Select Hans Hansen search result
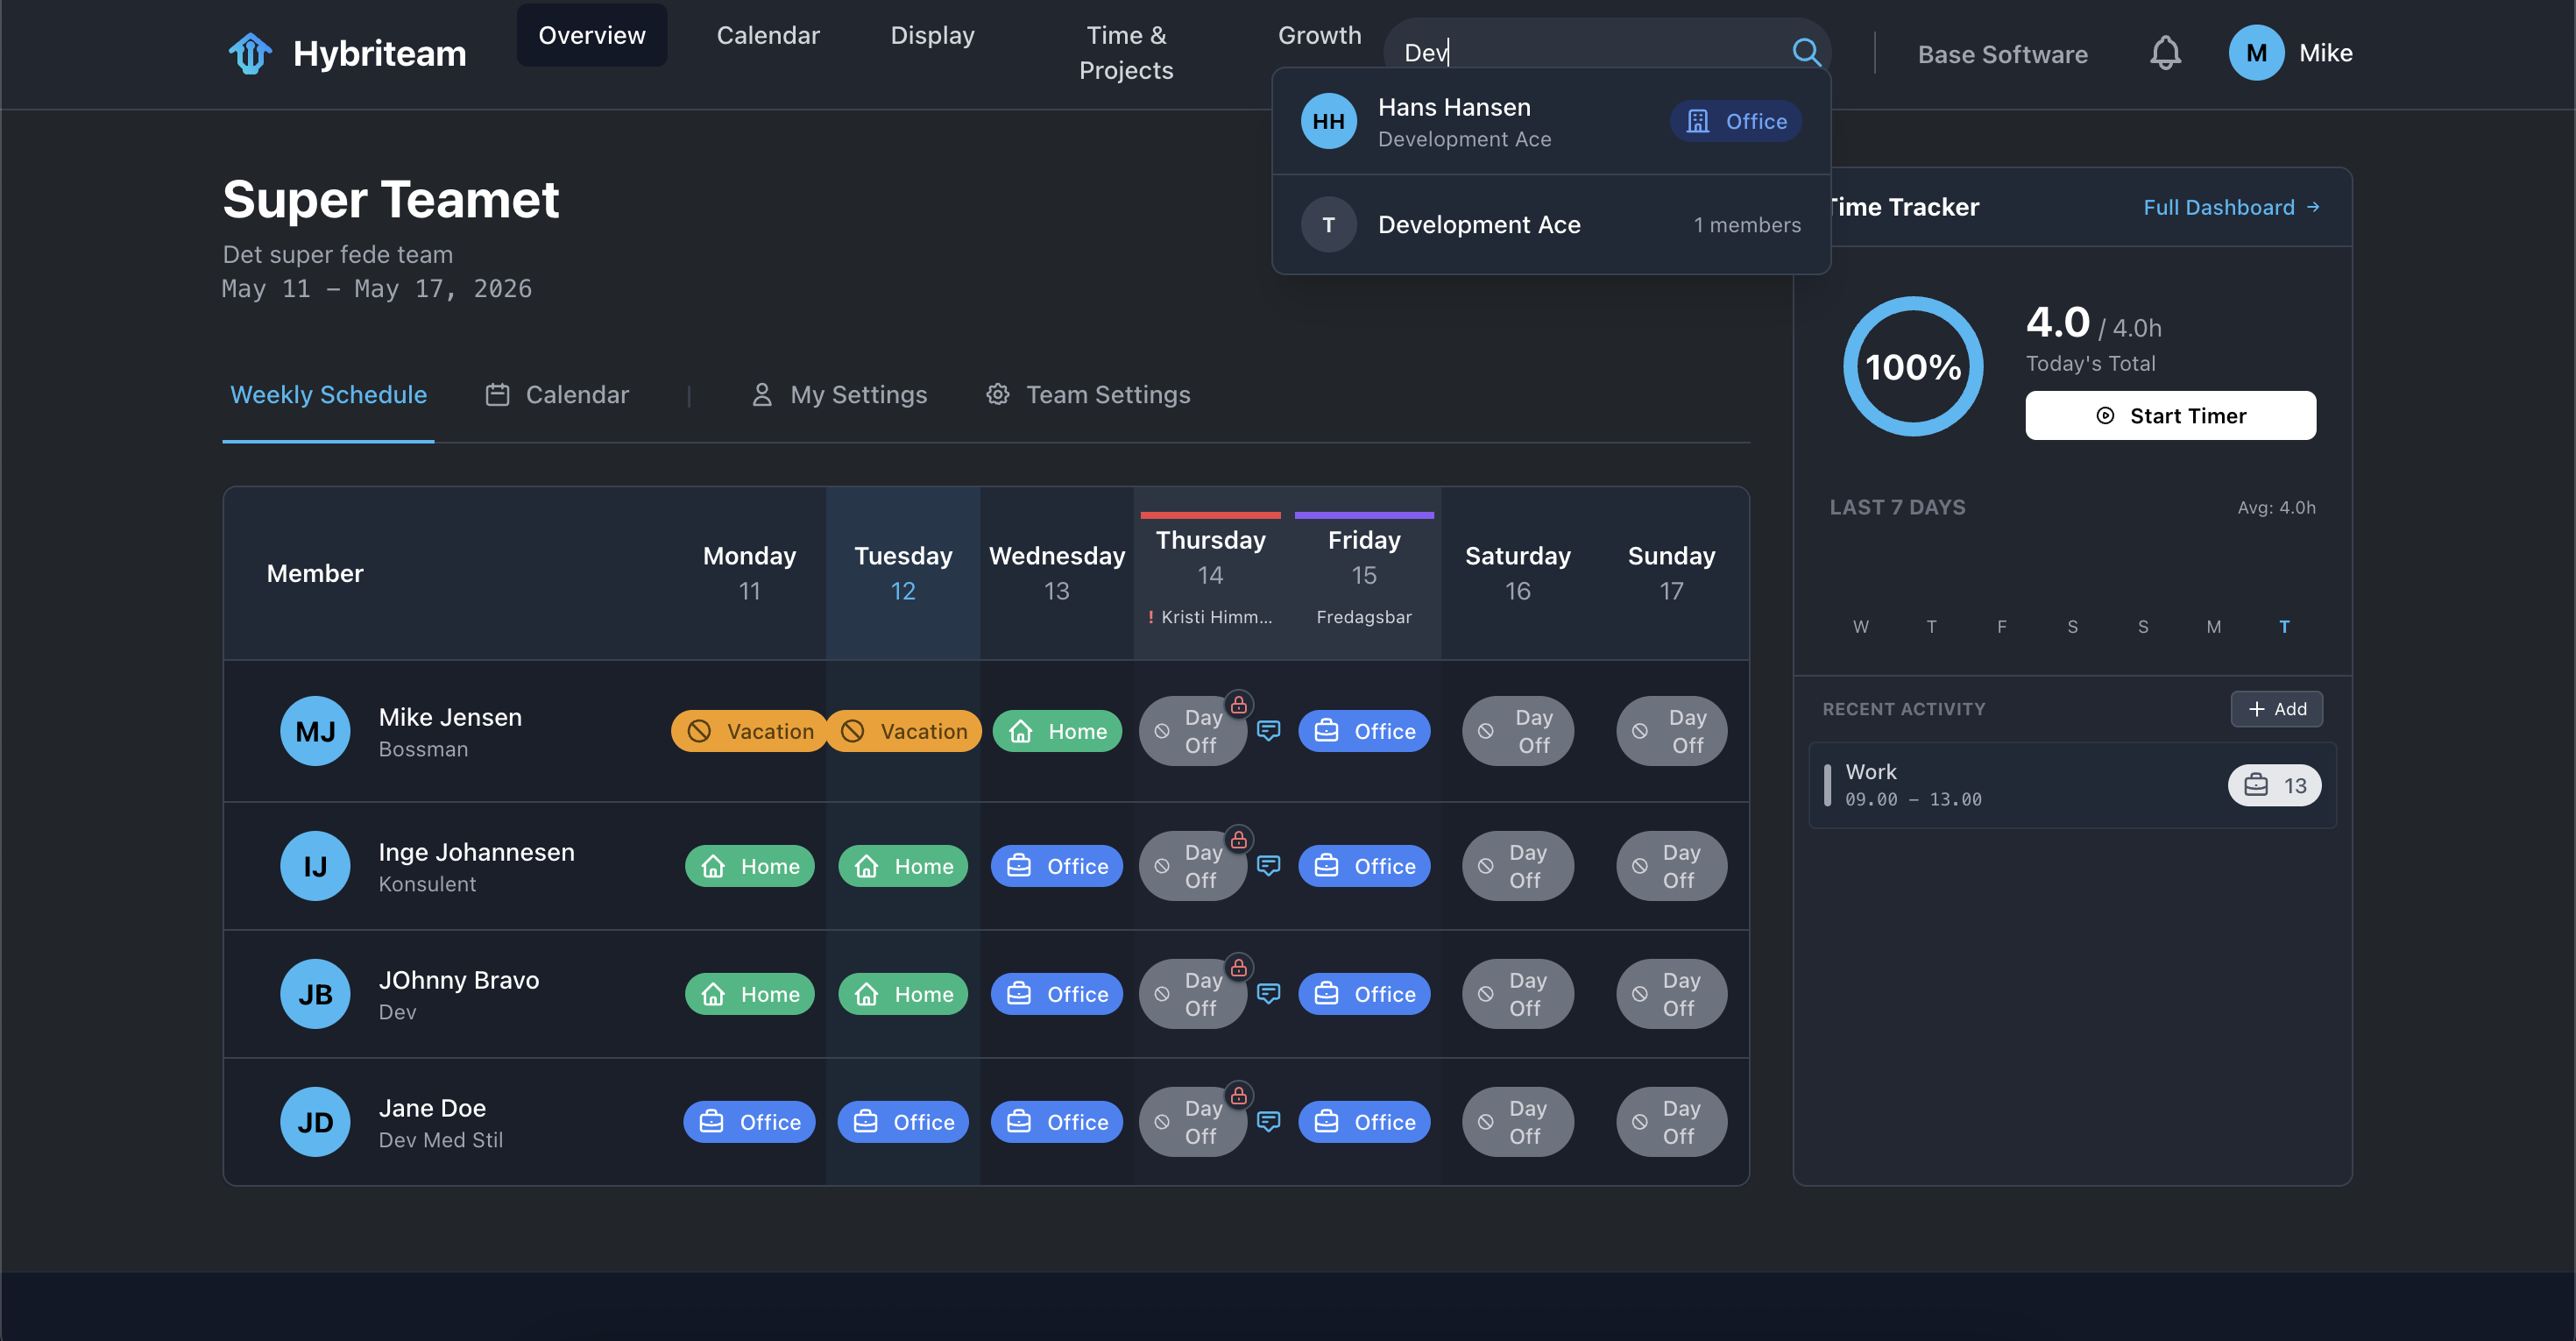 tap(1551, 122)
